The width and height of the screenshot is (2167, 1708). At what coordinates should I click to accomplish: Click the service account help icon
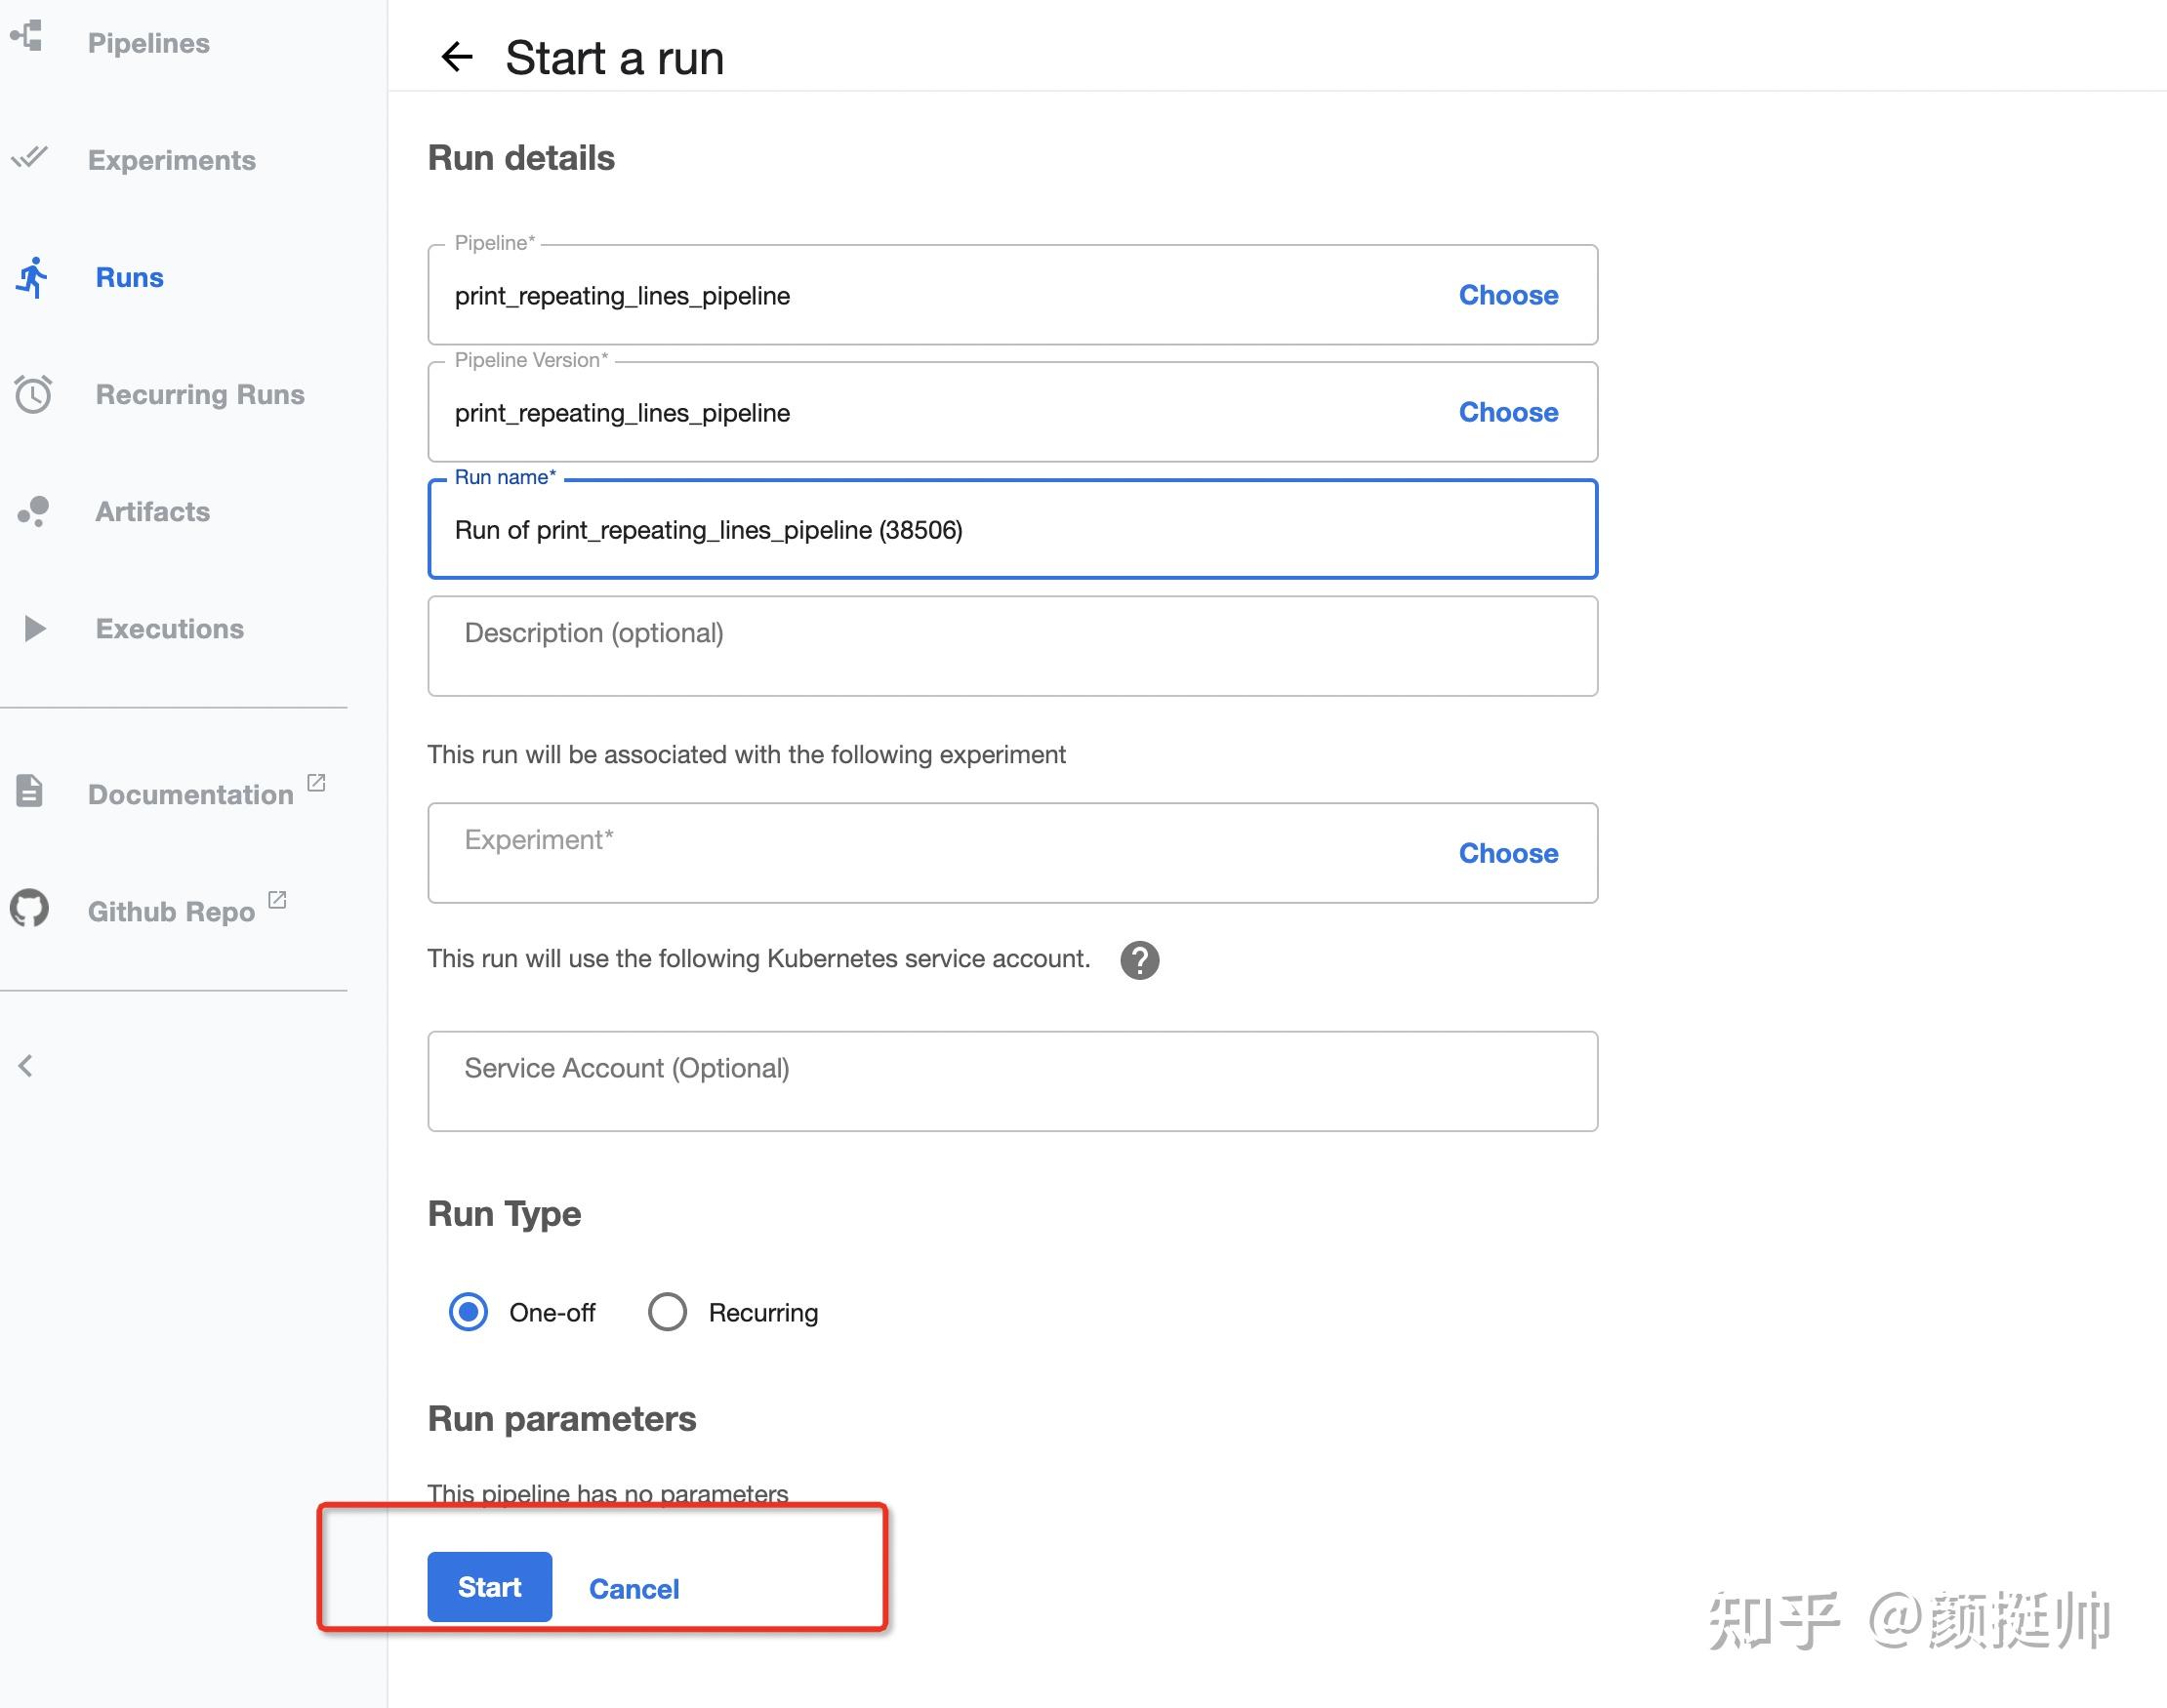pyautogui.click(x=1139, y=960)
